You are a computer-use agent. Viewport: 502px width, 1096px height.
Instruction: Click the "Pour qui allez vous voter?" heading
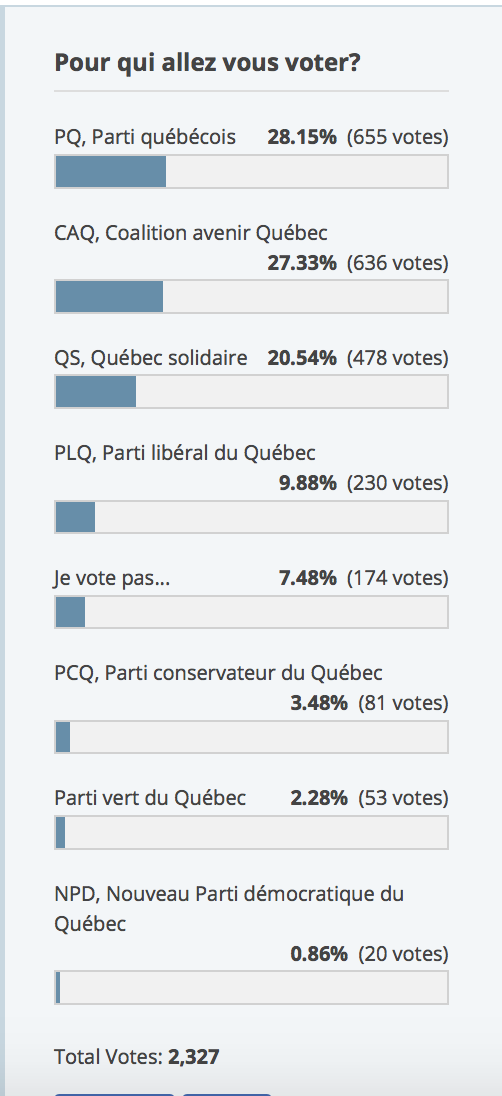pos(208,64)
